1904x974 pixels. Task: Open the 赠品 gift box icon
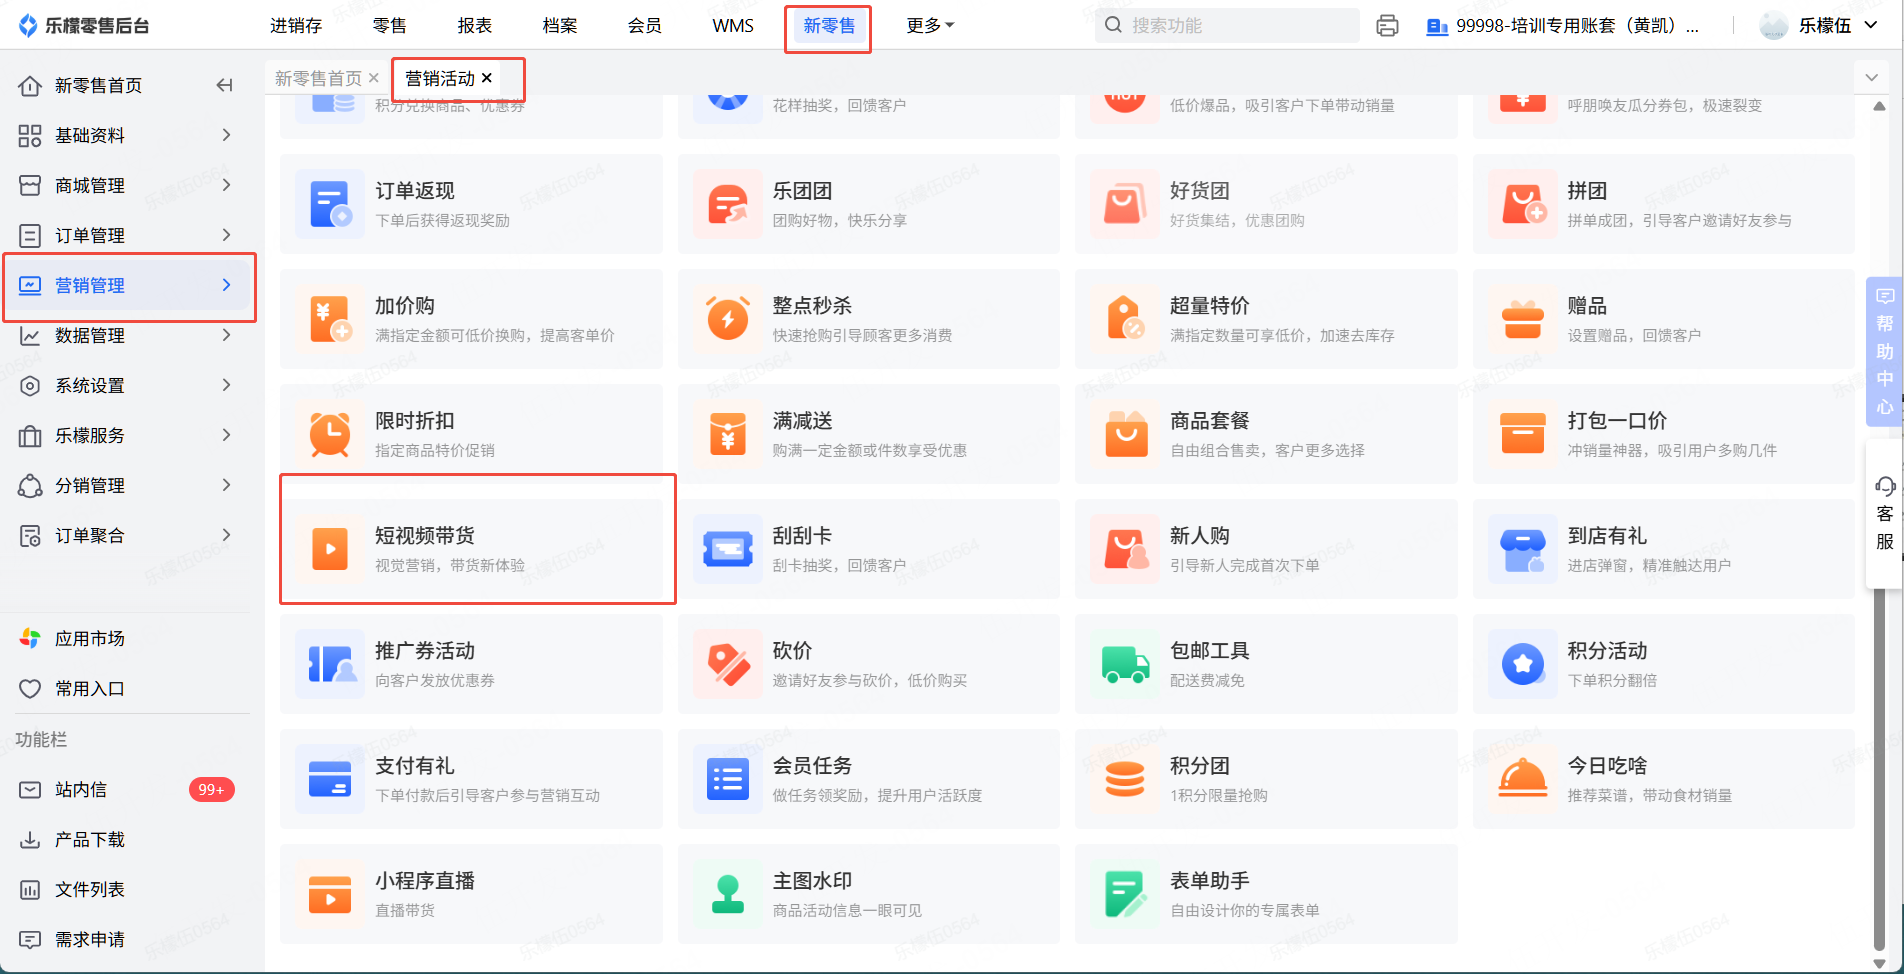pyautogui.click(x=1523, y=319)
